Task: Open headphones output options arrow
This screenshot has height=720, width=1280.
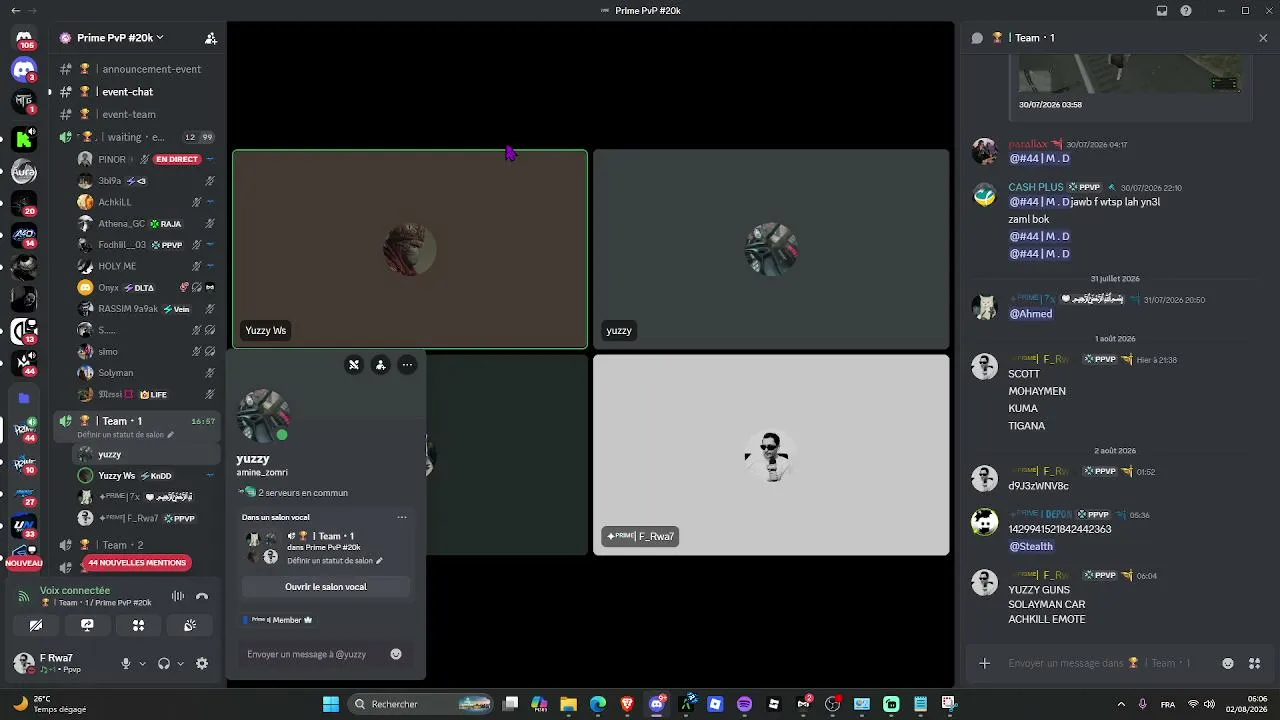Action: [180, 663]
